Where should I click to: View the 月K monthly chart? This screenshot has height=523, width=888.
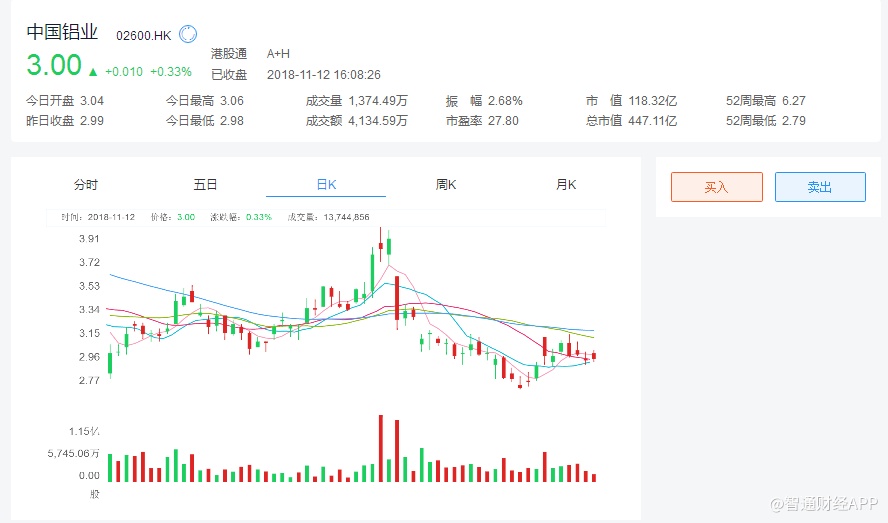tap(566, 184)
